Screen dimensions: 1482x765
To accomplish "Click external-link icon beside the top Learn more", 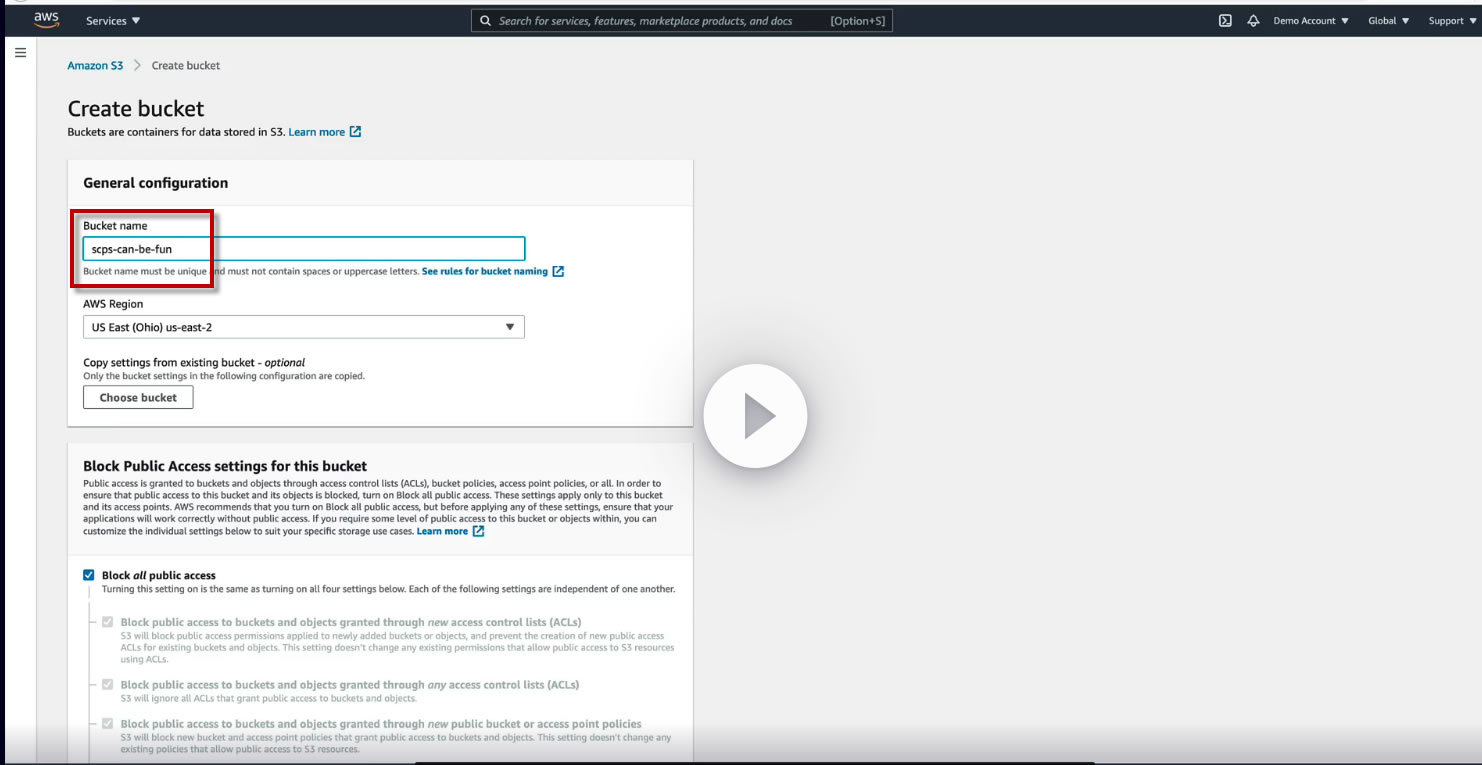I will pyautogui.click(x=355, y=132).
